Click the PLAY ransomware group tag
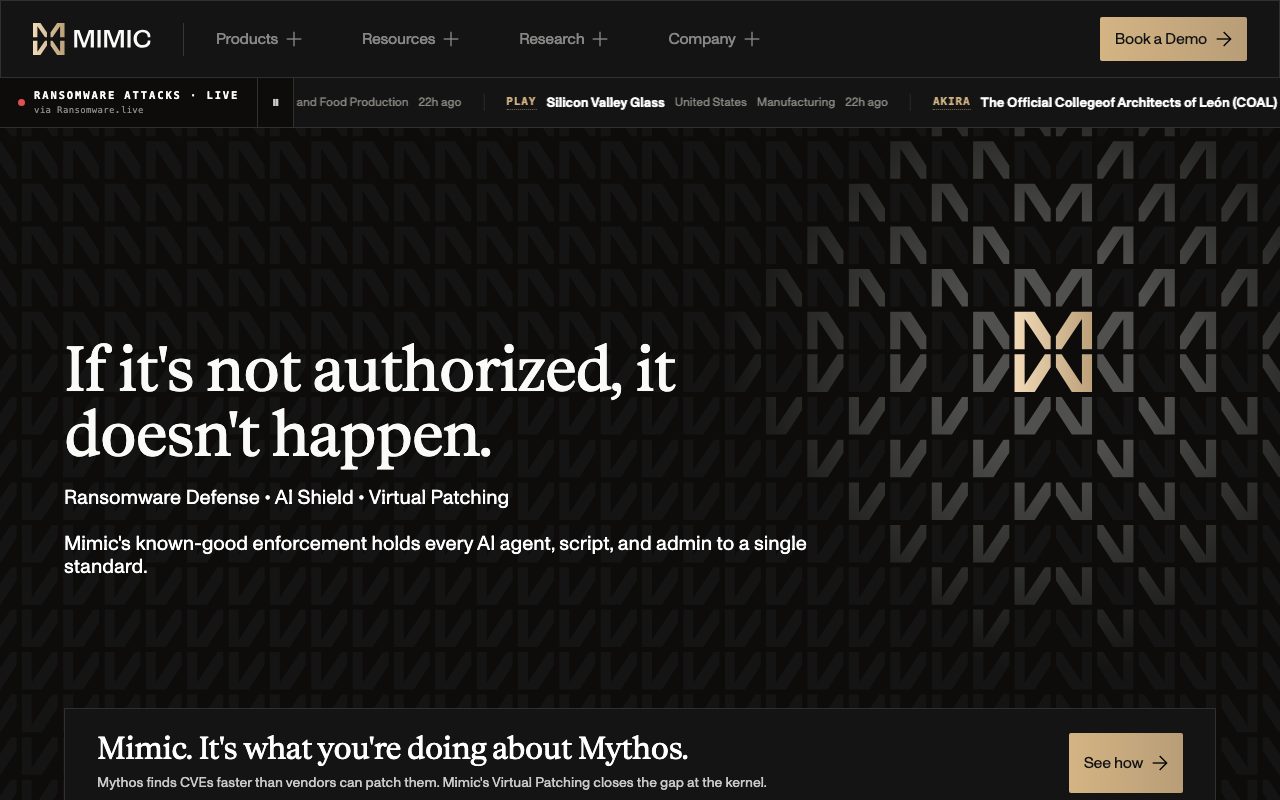This screenshot has height=800, width=1280. (521, 102)
